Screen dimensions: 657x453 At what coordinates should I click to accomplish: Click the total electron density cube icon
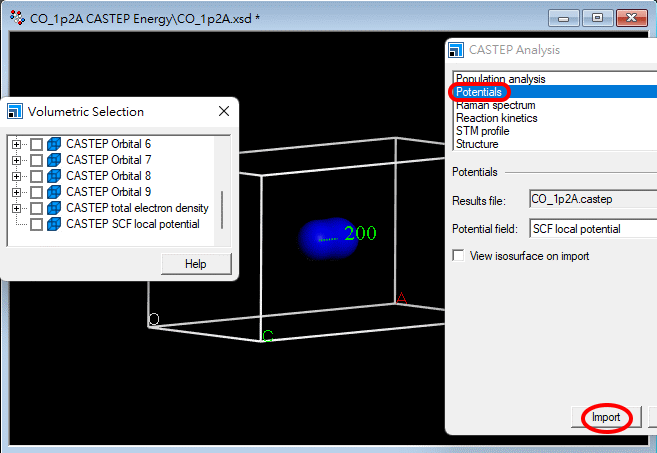54,208
